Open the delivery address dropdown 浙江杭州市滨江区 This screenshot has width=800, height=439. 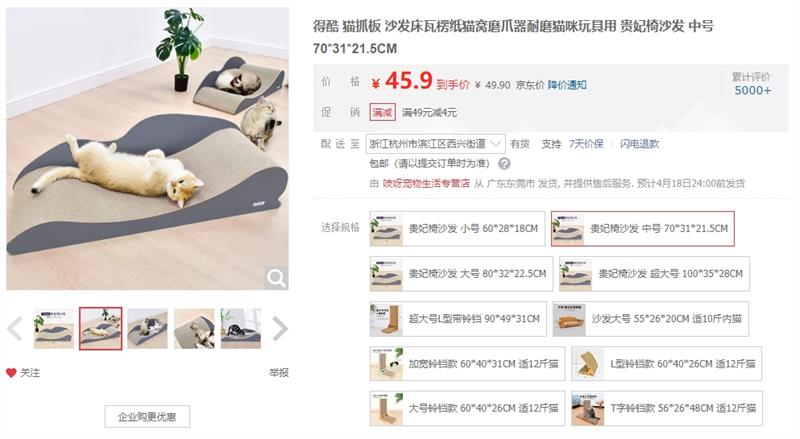(435, 144)
